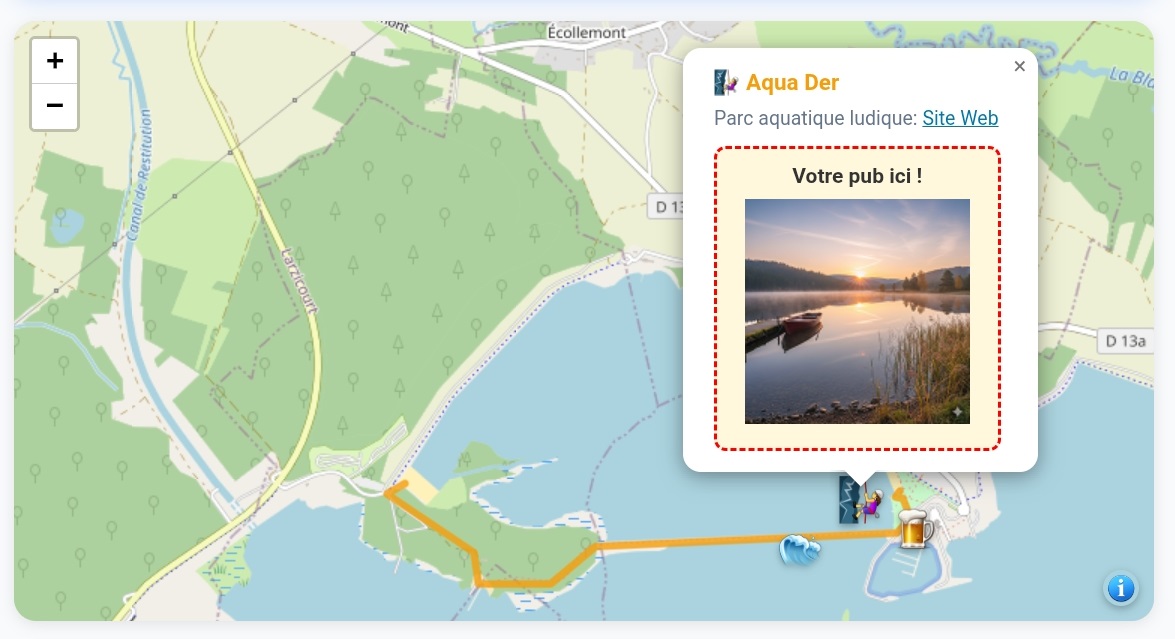This screenshot has width=1175, height=639.
Task: Click the beer mug marker
Action: point(914,529)
